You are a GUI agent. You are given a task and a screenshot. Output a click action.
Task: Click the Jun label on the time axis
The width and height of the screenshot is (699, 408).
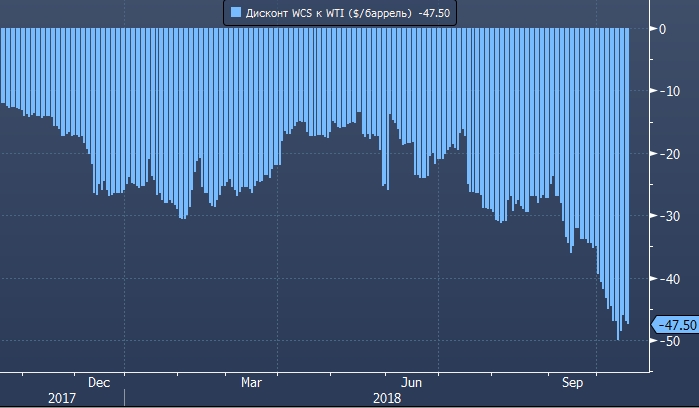point(411,382)
